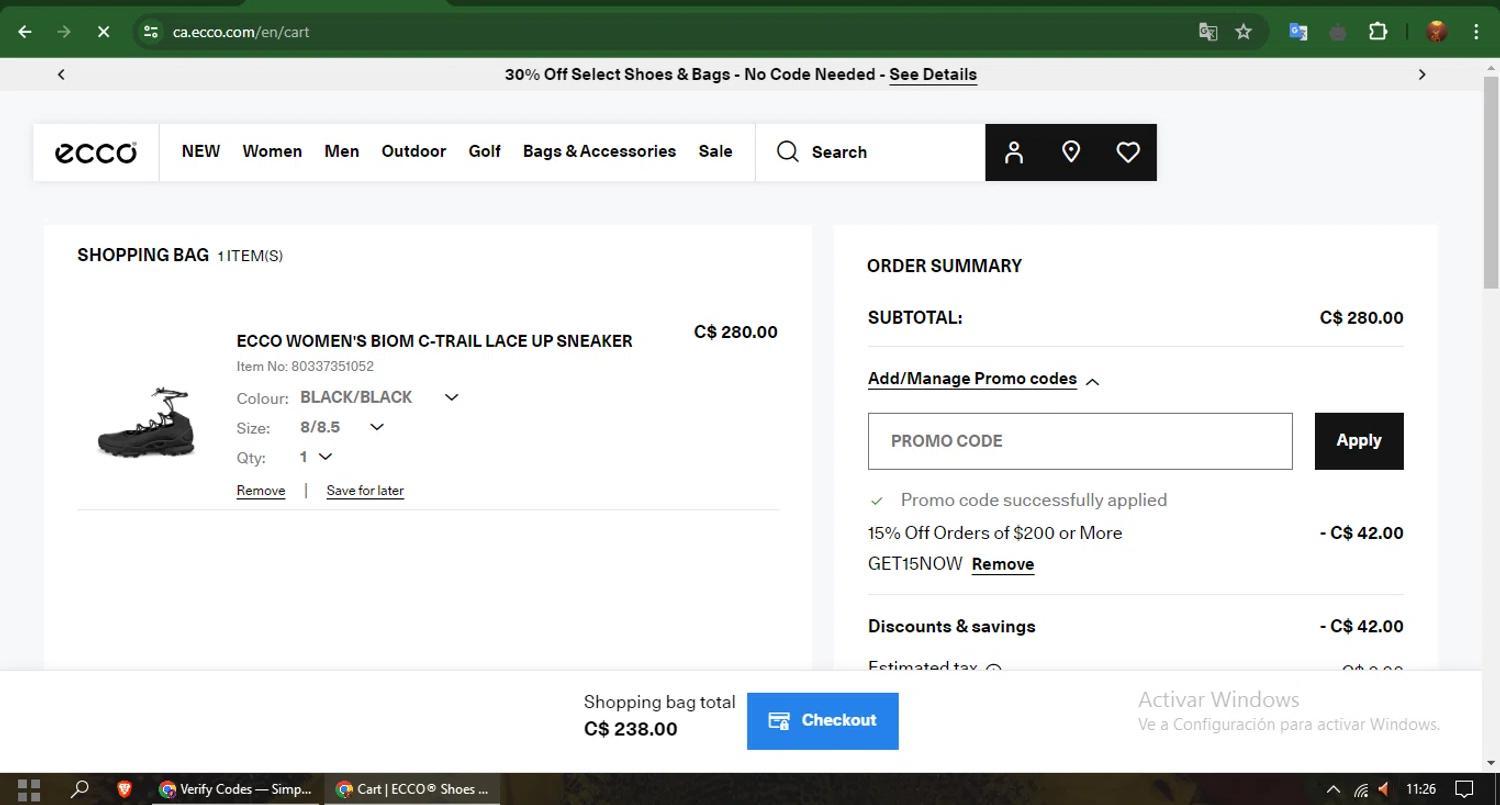Open the Men menu
This screenshot has height=805, width=1500.
point(342,151)
